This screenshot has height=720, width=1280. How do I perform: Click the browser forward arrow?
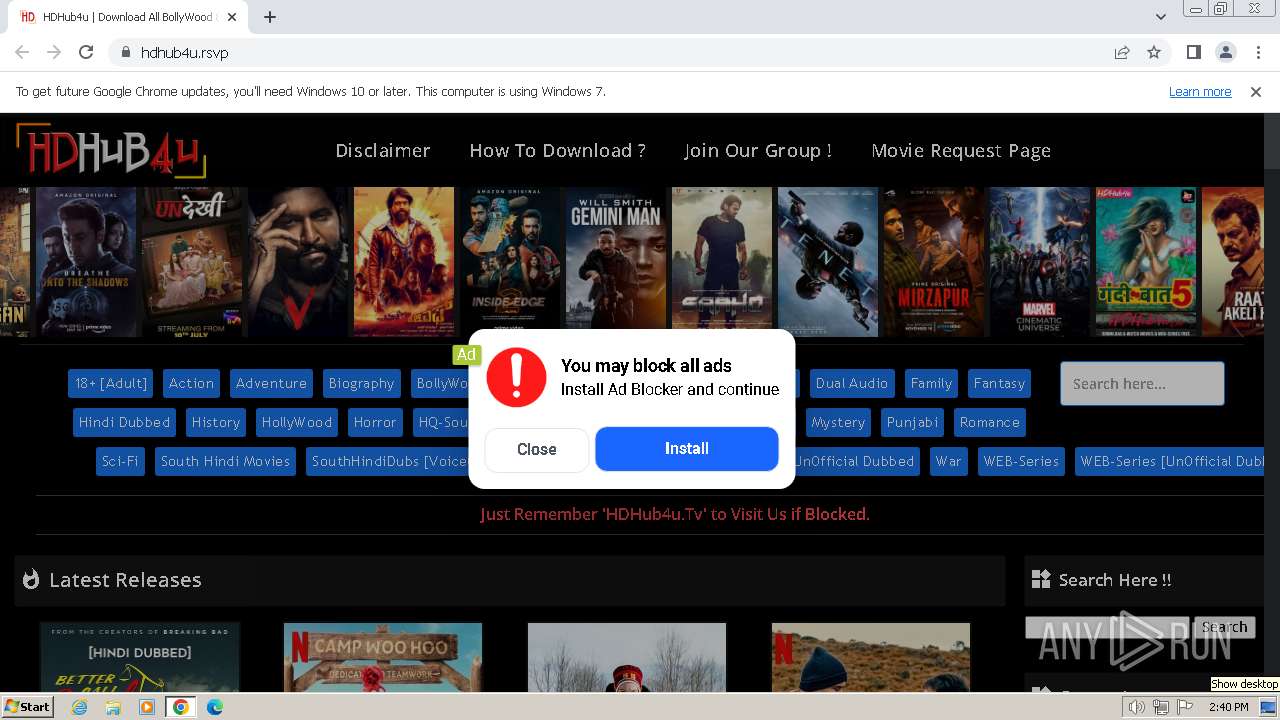pos(54,52)
